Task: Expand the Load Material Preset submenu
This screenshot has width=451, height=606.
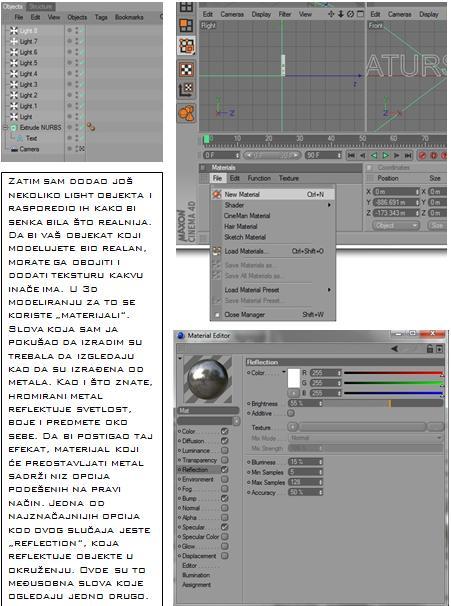Action: tap(329, 289)
